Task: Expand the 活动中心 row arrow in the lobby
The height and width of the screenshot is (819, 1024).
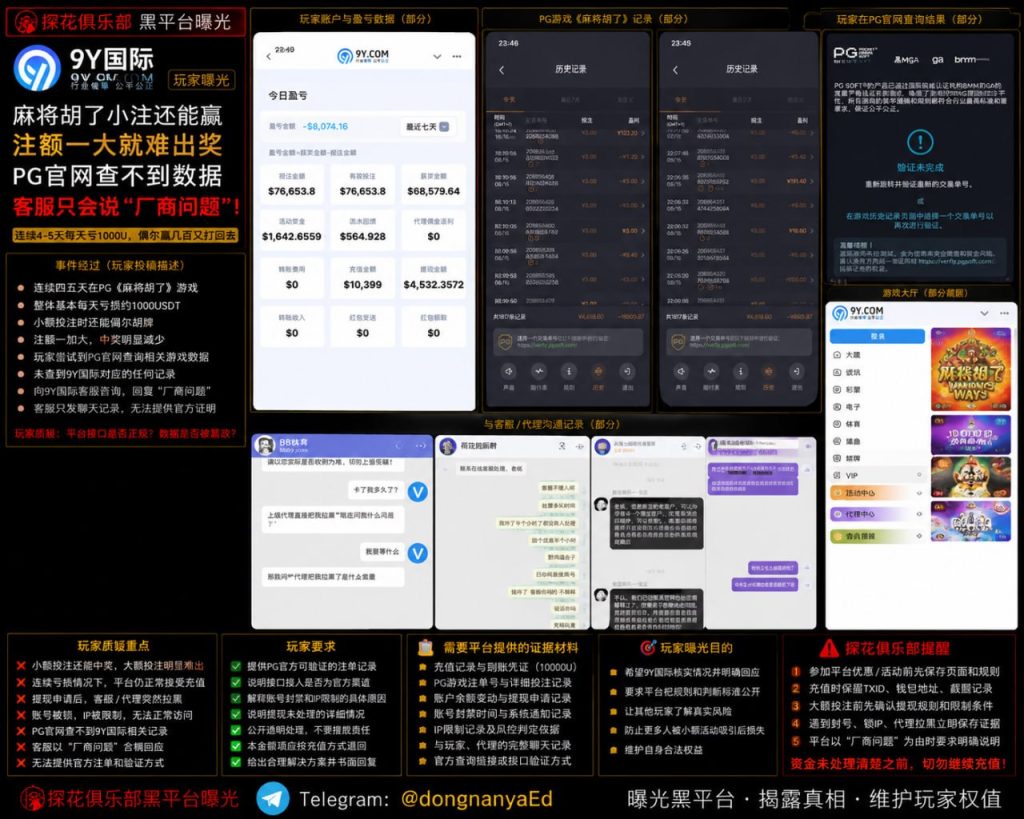Action: pos(918,493)
